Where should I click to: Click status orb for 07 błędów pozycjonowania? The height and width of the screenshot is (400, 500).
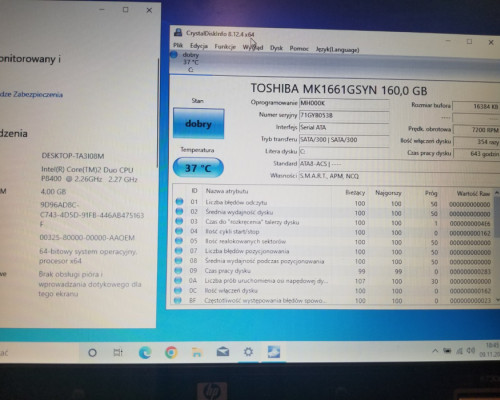[x=179, y=250]
